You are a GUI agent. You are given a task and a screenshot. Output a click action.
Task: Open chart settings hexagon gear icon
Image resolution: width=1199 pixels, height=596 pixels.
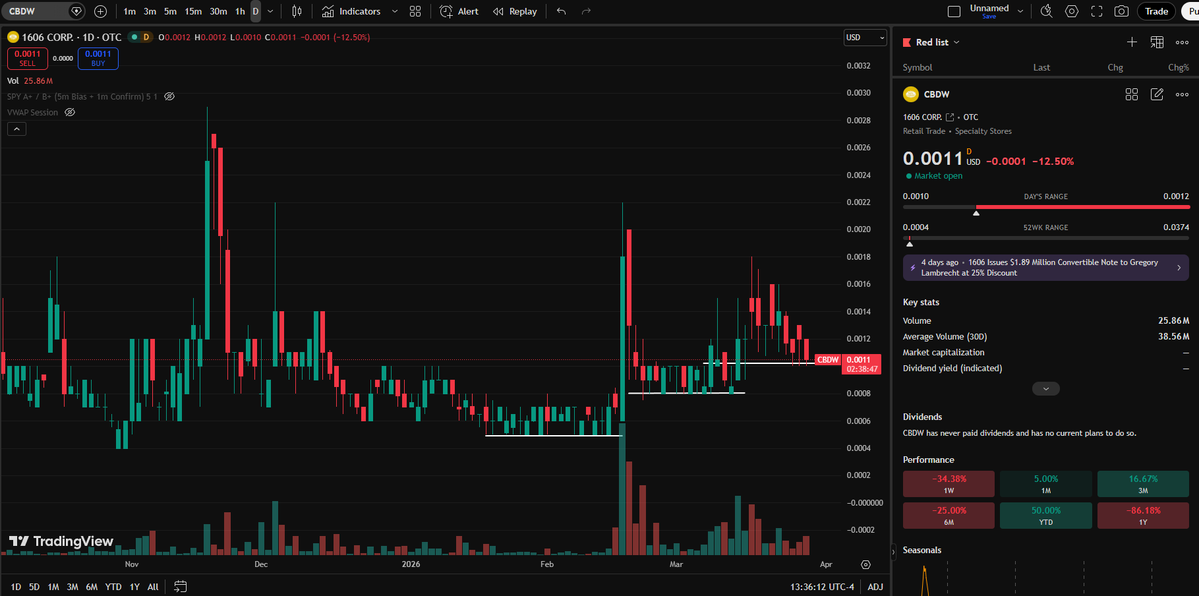coord(1071,11)
